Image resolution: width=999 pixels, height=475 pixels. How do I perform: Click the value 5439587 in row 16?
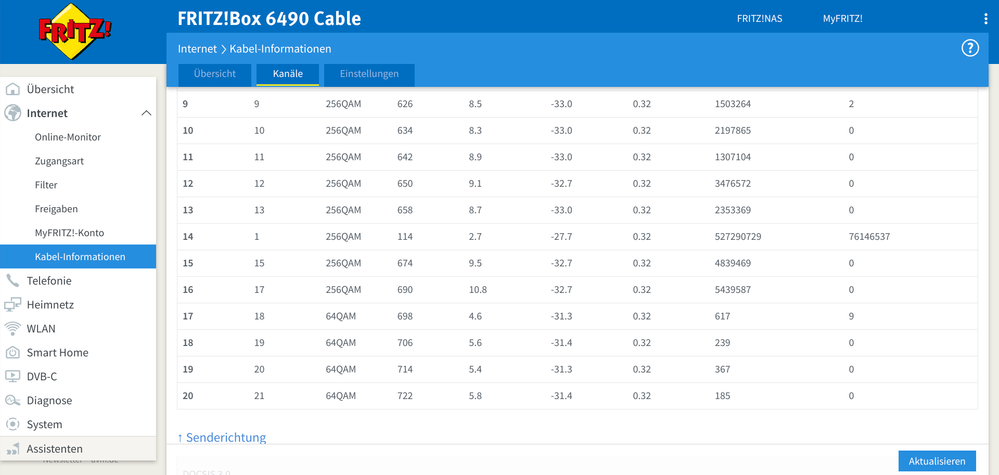(x=733, y=290)
